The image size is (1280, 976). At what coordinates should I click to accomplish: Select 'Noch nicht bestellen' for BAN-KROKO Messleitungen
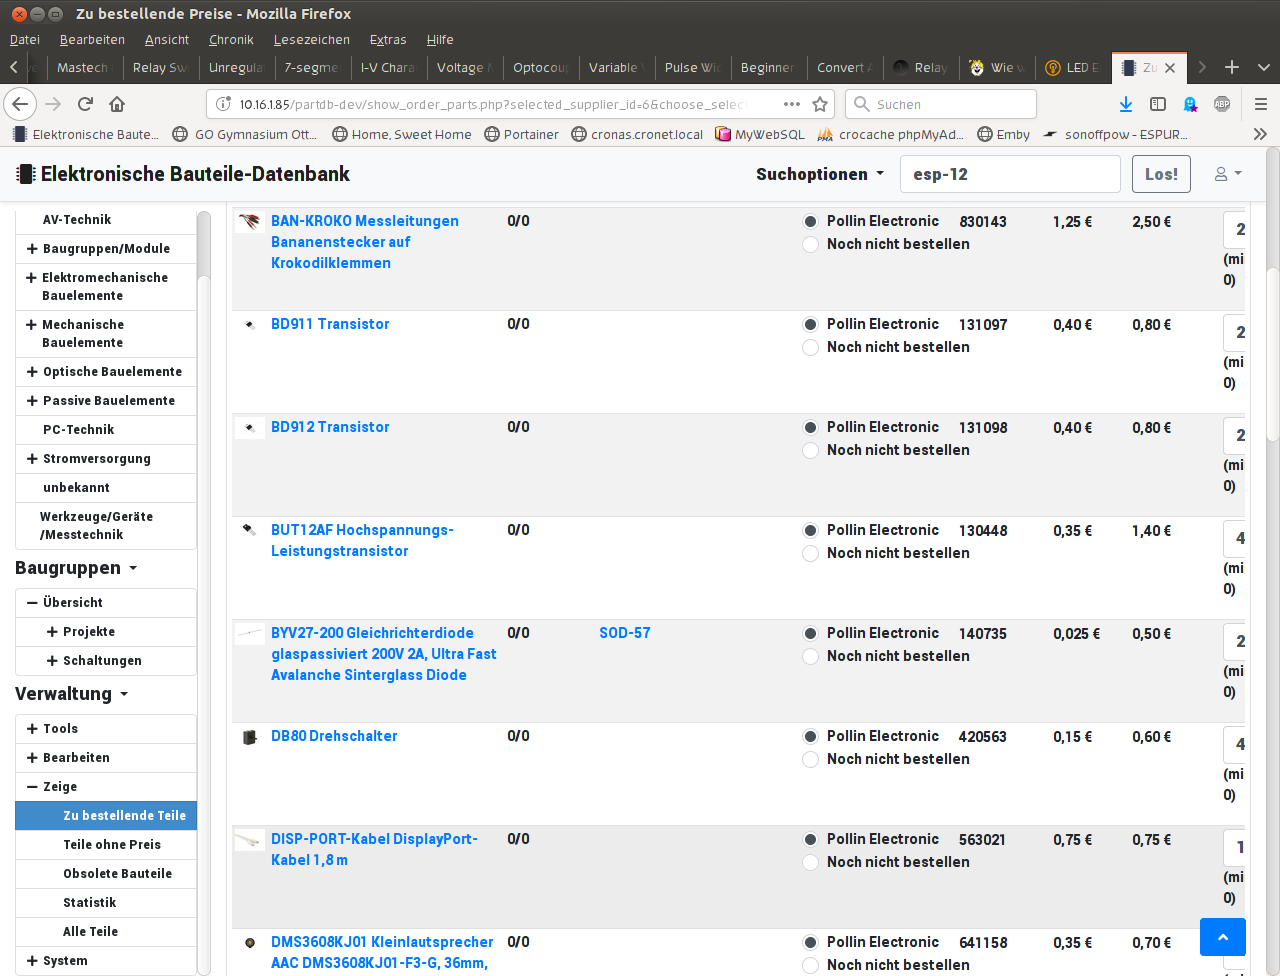point(811,245)
